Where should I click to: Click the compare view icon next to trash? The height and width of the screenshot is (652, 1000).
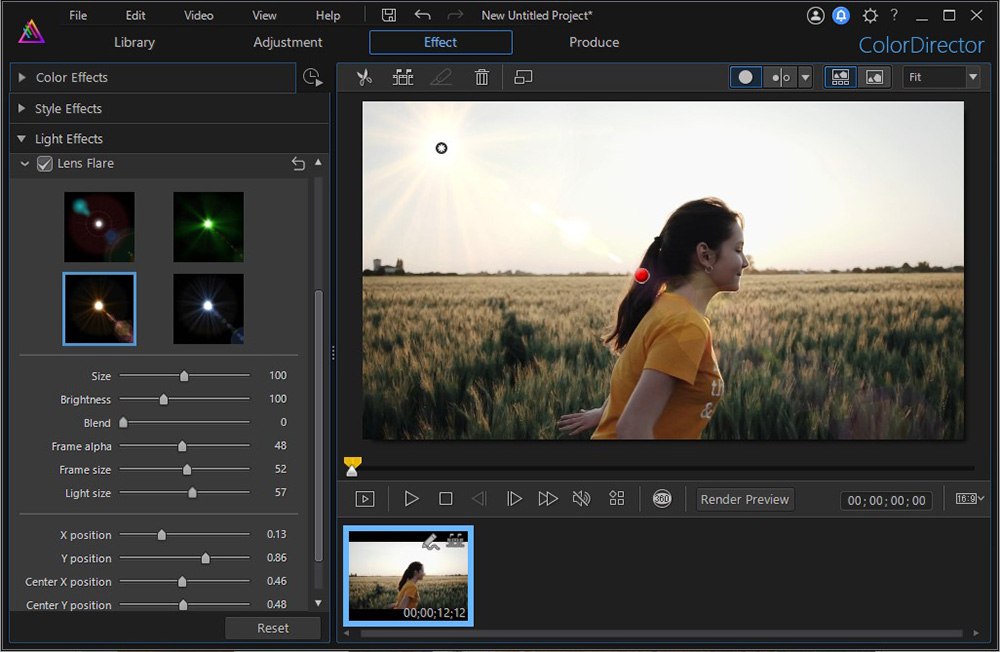click(522, 77)
